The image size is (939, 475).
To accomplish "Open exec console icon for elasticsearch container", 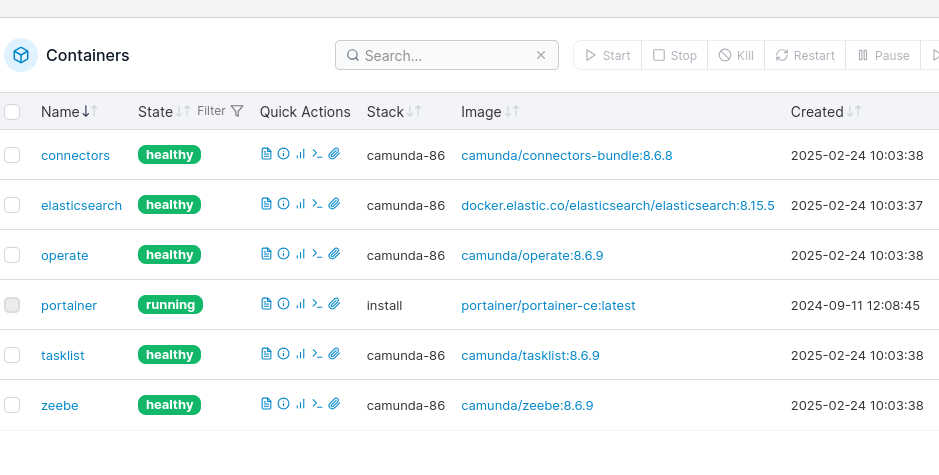I will 317,204.
